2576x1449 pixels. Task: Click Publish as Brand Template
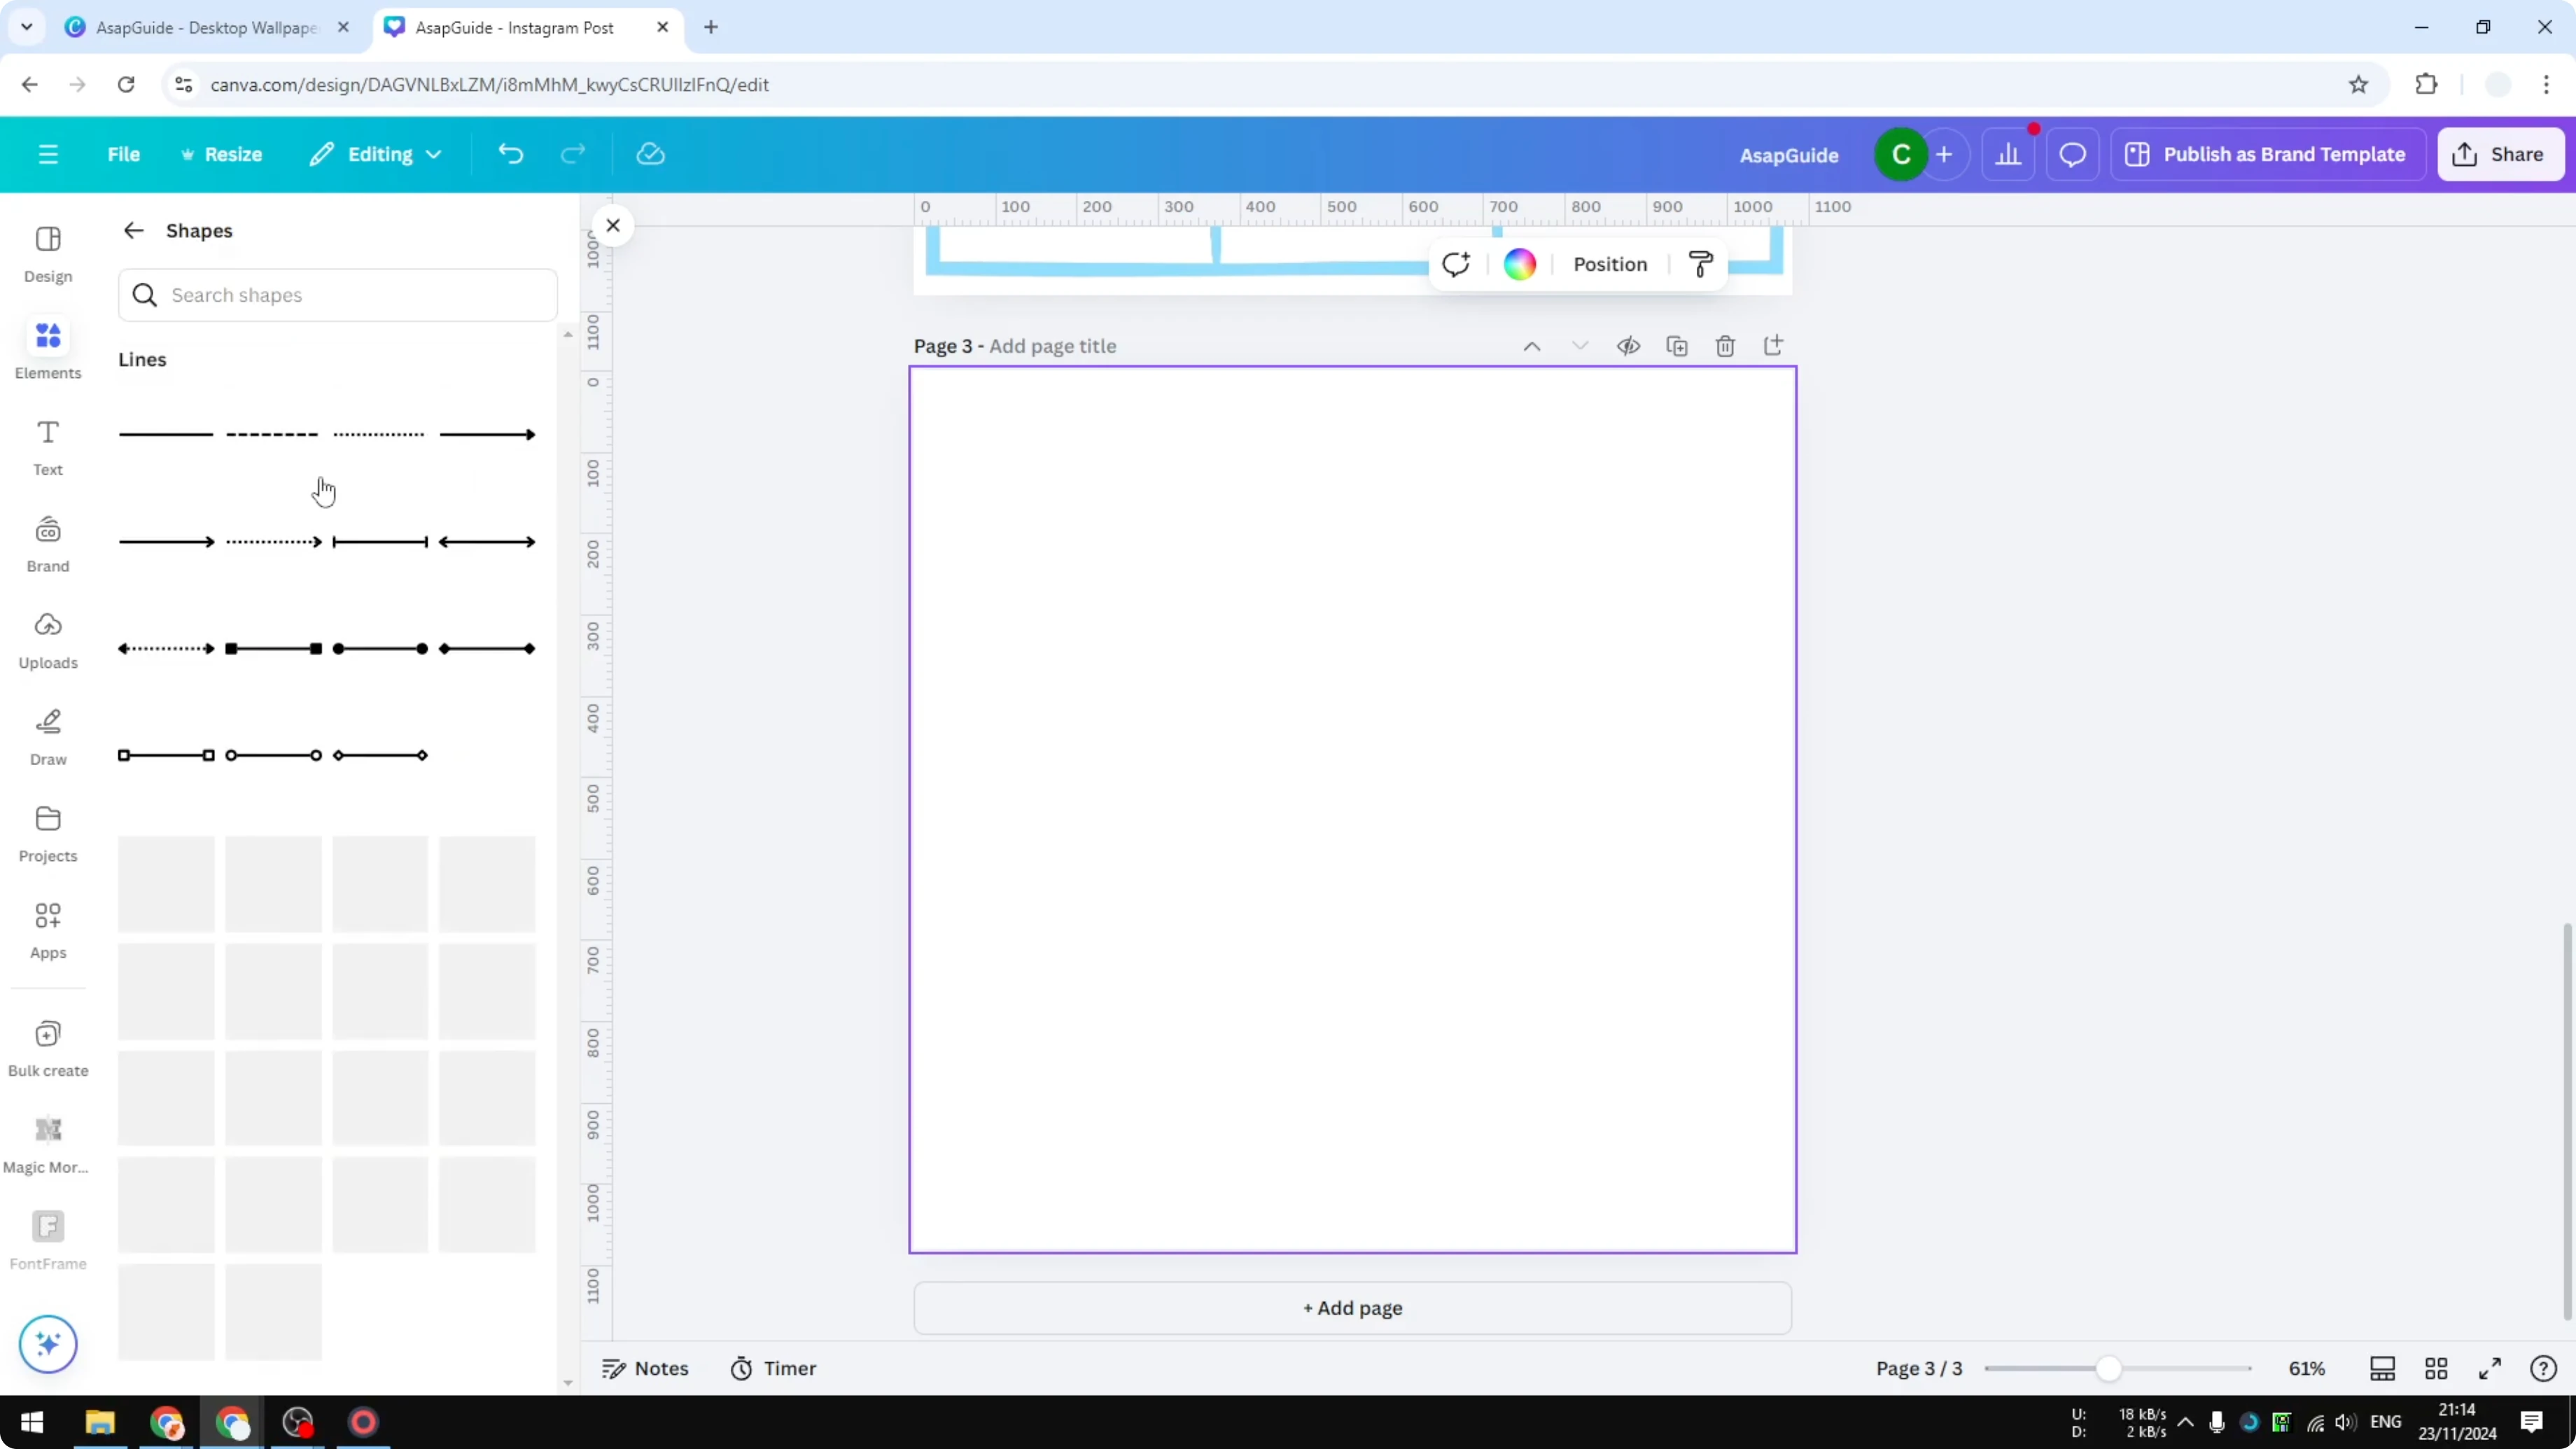(2267, 154)
